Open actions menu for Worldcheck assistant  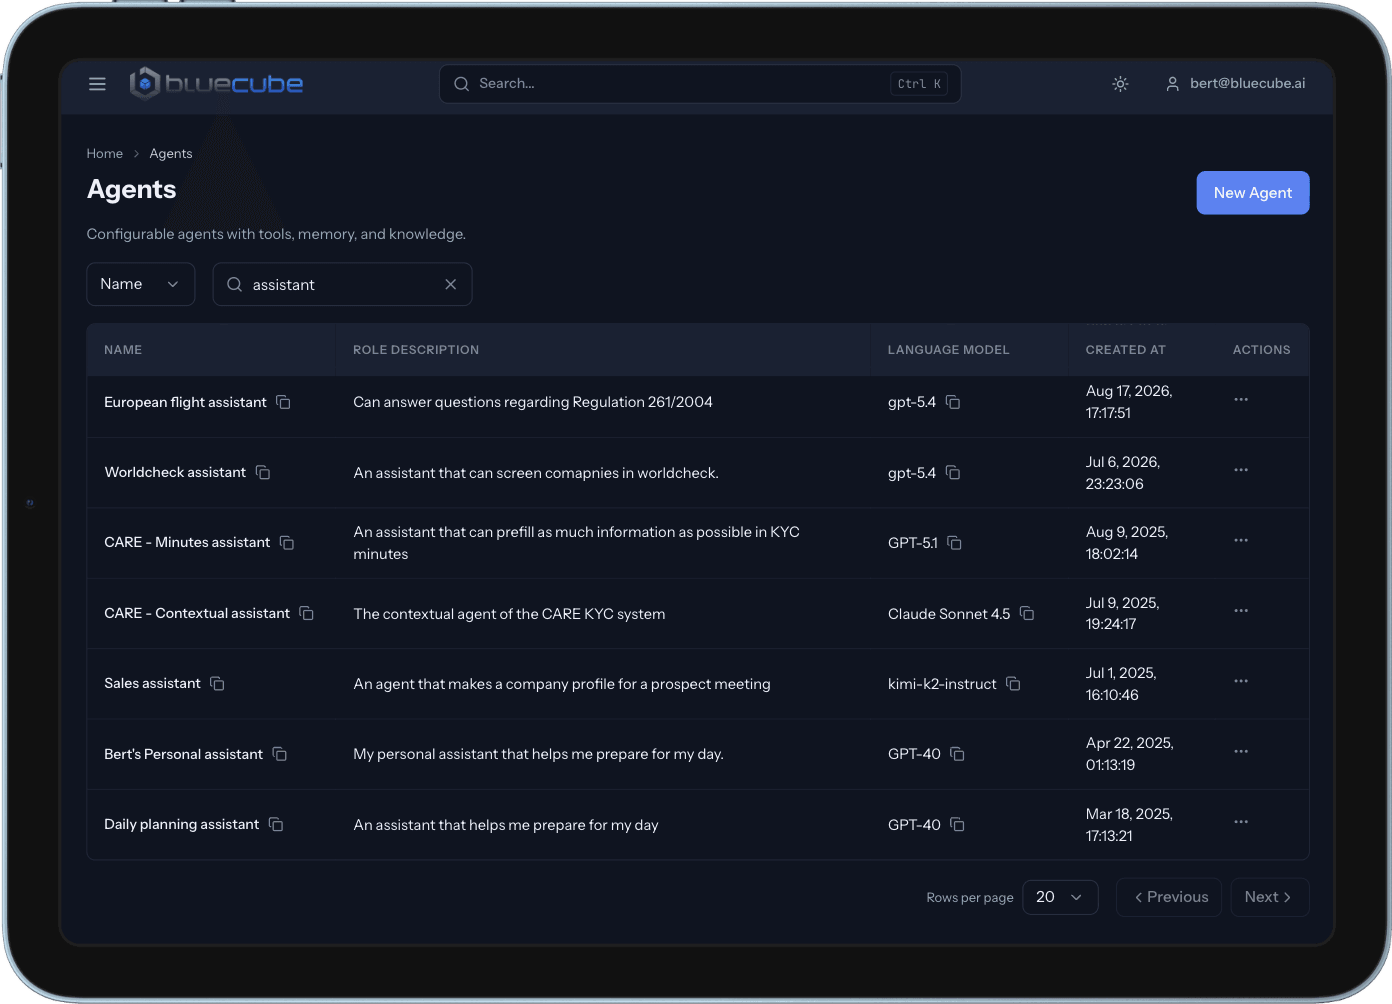point(1241,470)
